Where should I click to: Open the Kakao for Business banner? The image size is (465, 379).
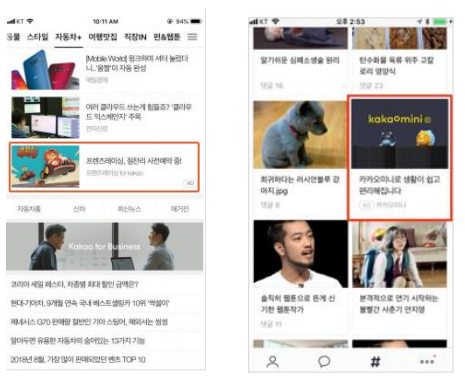pos(104,246)
